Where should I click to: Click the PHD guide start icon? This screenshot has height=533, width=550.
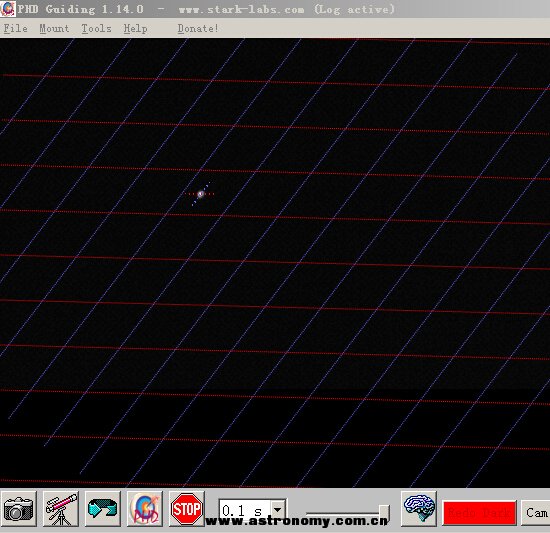(145, 509)
